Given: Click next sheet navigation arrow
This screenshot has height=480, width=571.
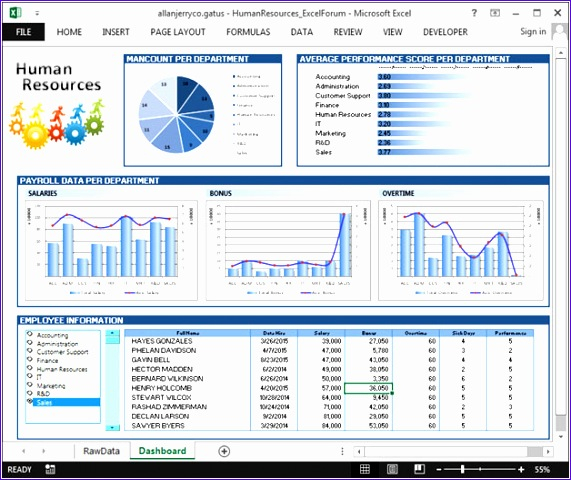Looking at the screenshot, I should coord(44,451).
